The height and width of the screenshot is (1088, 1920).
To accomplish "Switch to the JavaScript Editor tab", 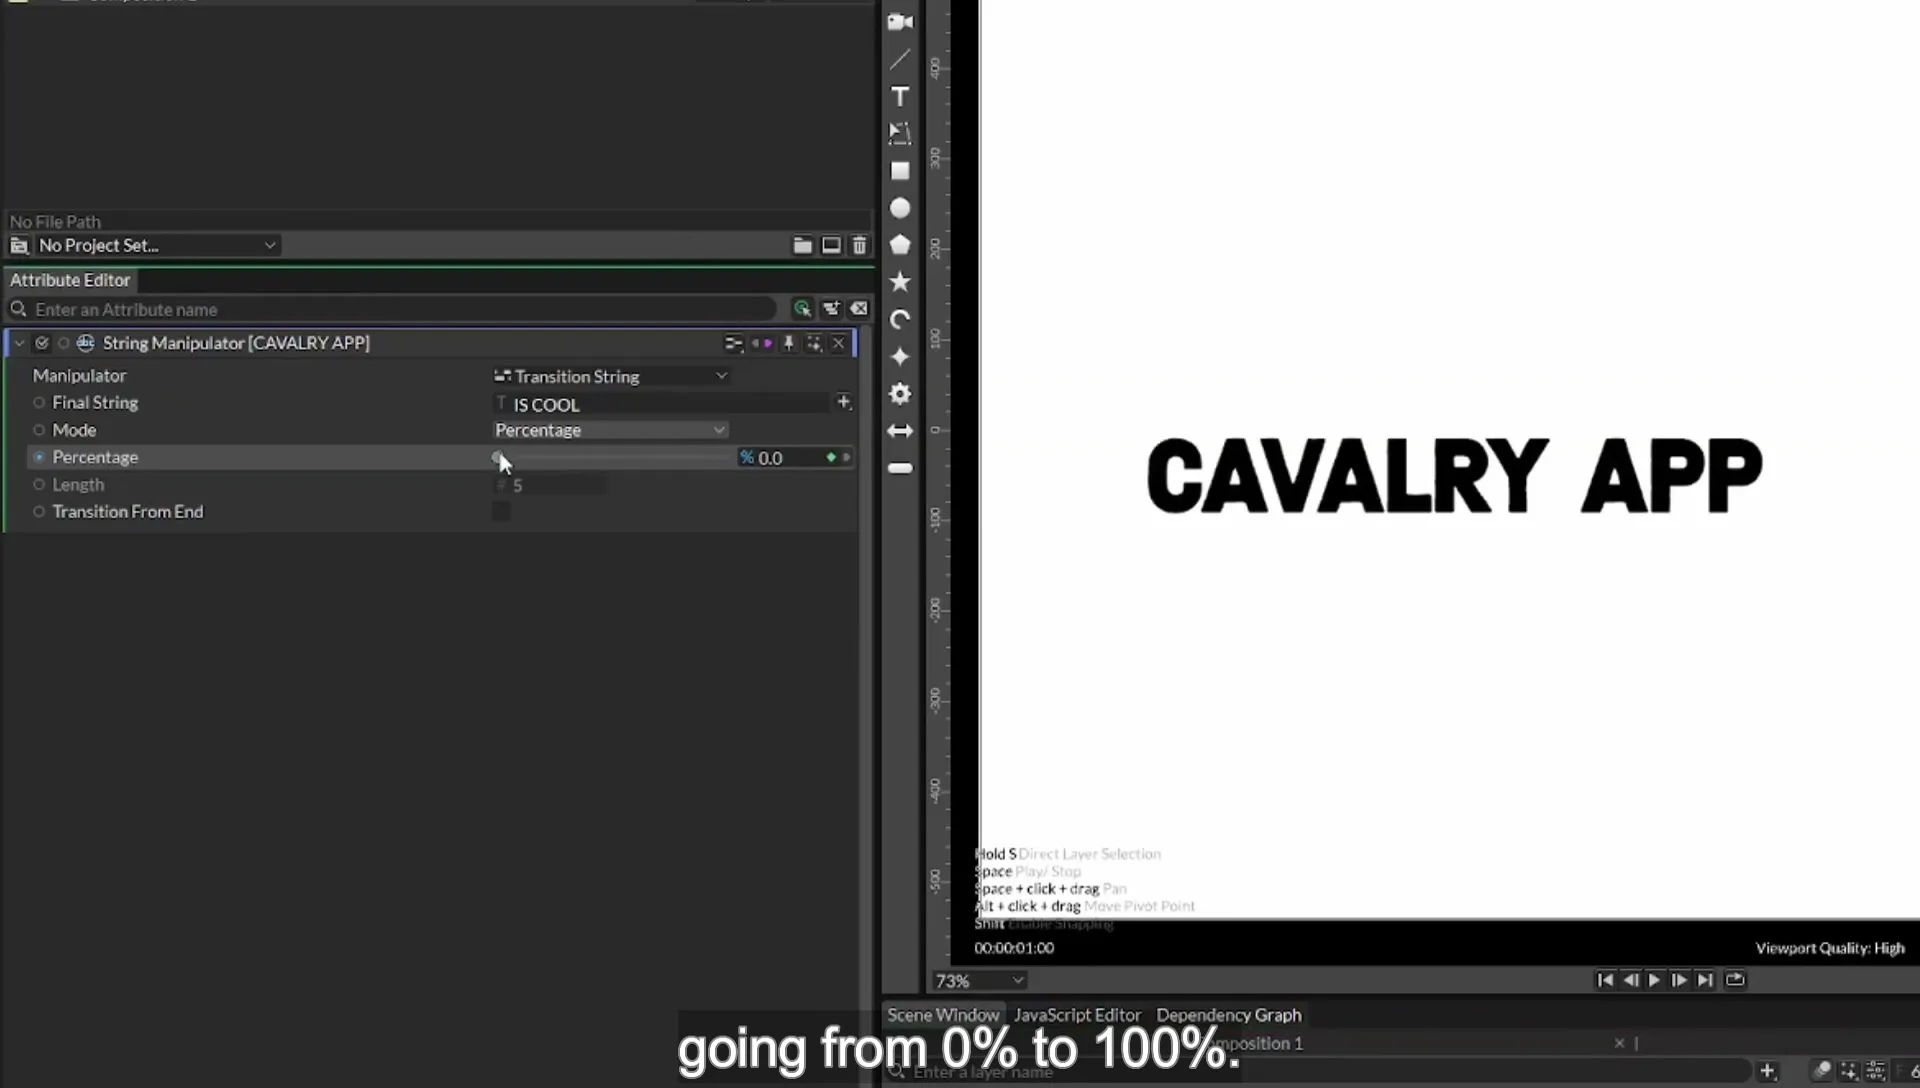I will pos(1077,1015).
